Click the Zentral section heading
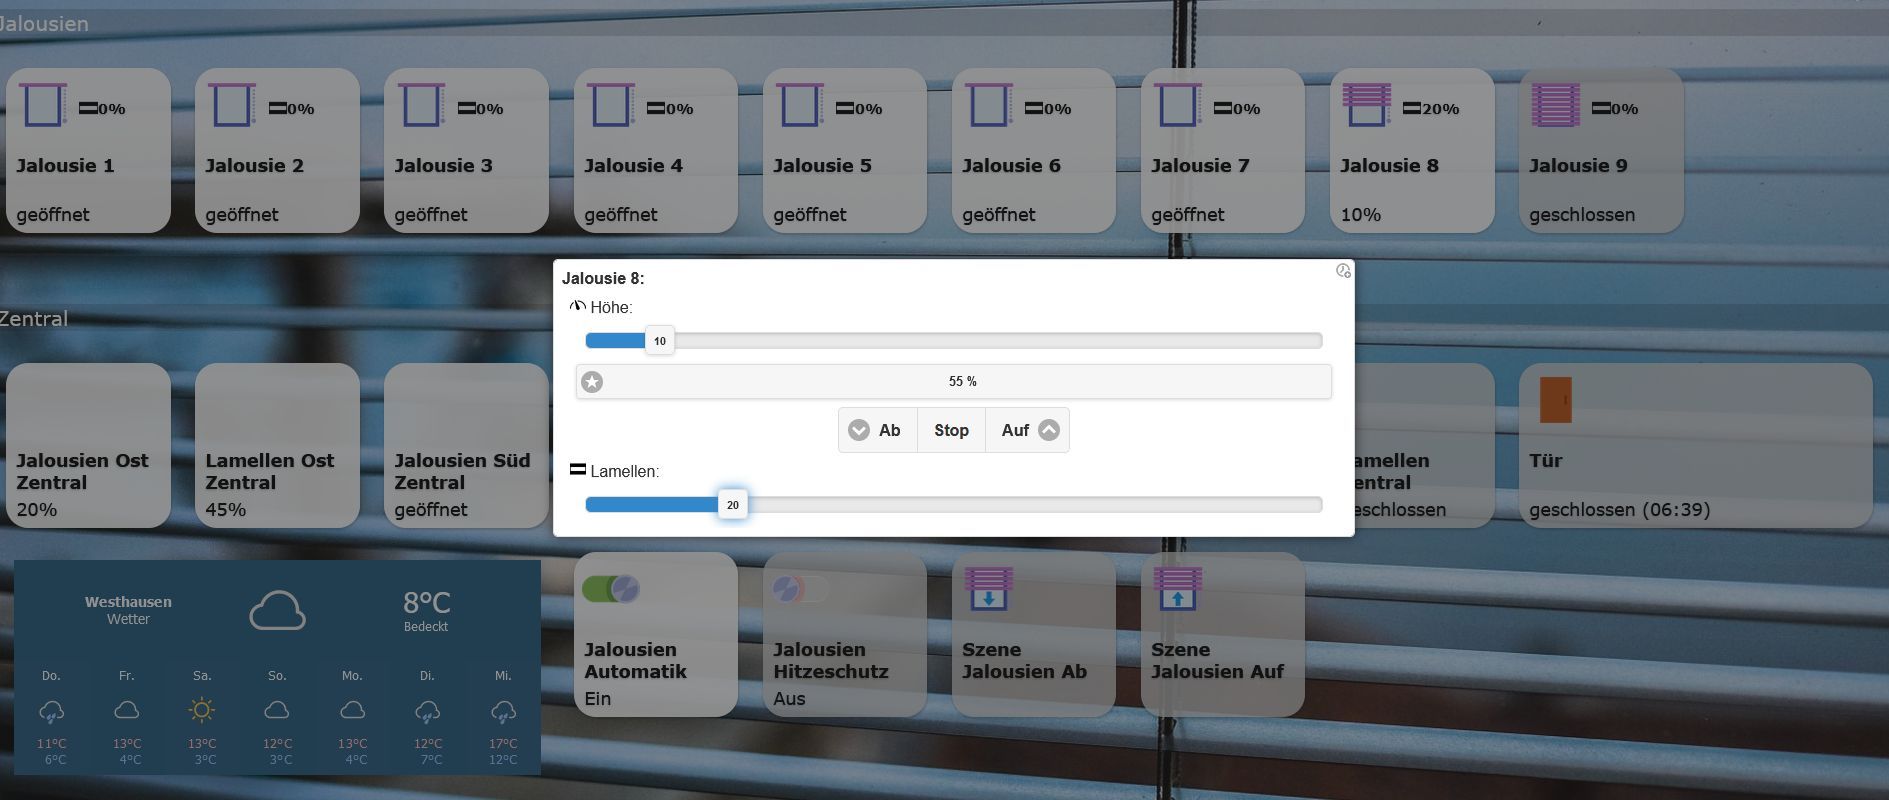 pyautogui.click(x=34, y=319)
